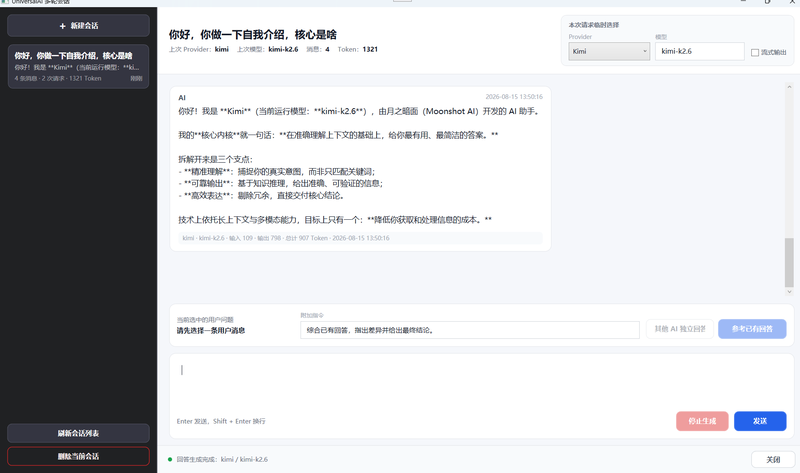This screenshot has width=800, height=473.
Task: Click the AI sender label on the message
Action: pos(182,97)
